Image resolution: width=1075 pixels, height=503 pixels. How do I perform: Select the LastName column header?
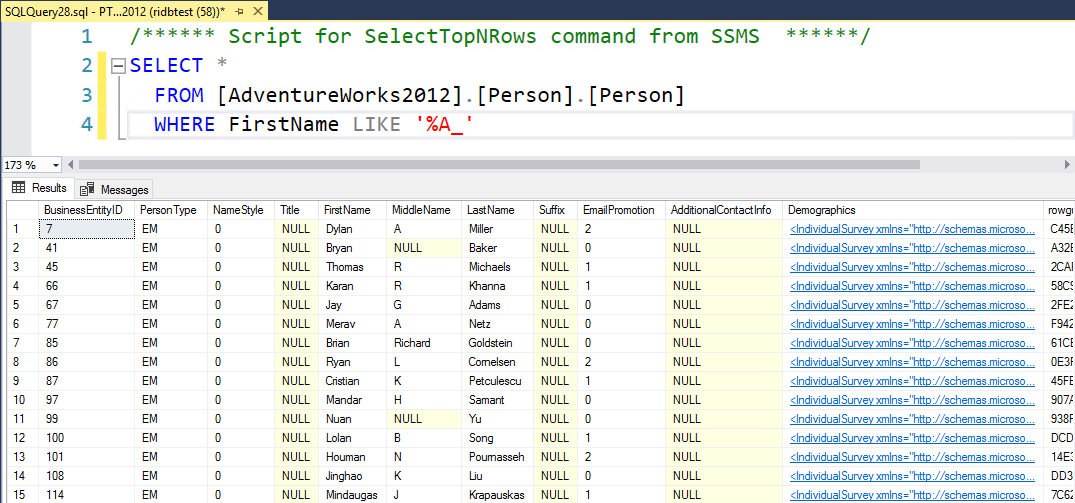tap(498, 210)
